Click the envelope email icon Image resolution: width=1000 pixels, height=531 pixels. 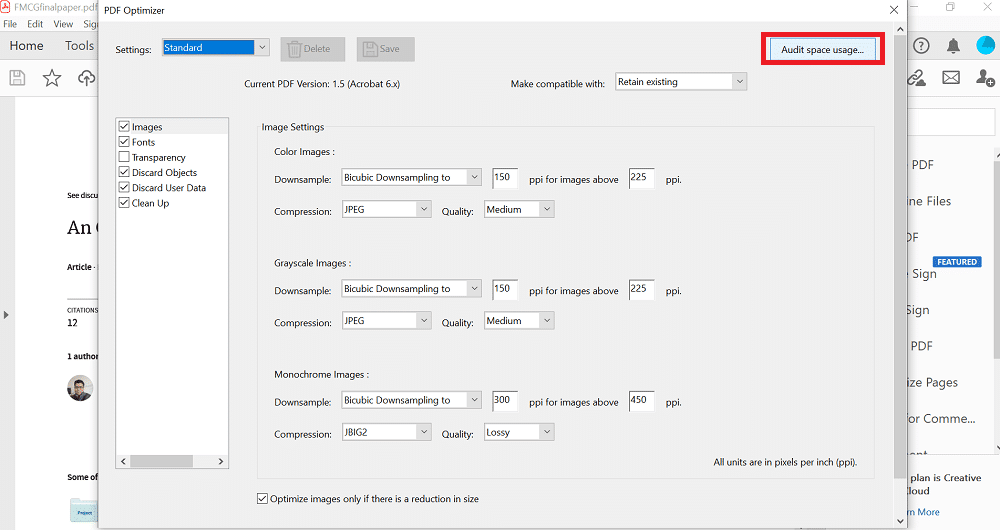(x=950, y=77)
